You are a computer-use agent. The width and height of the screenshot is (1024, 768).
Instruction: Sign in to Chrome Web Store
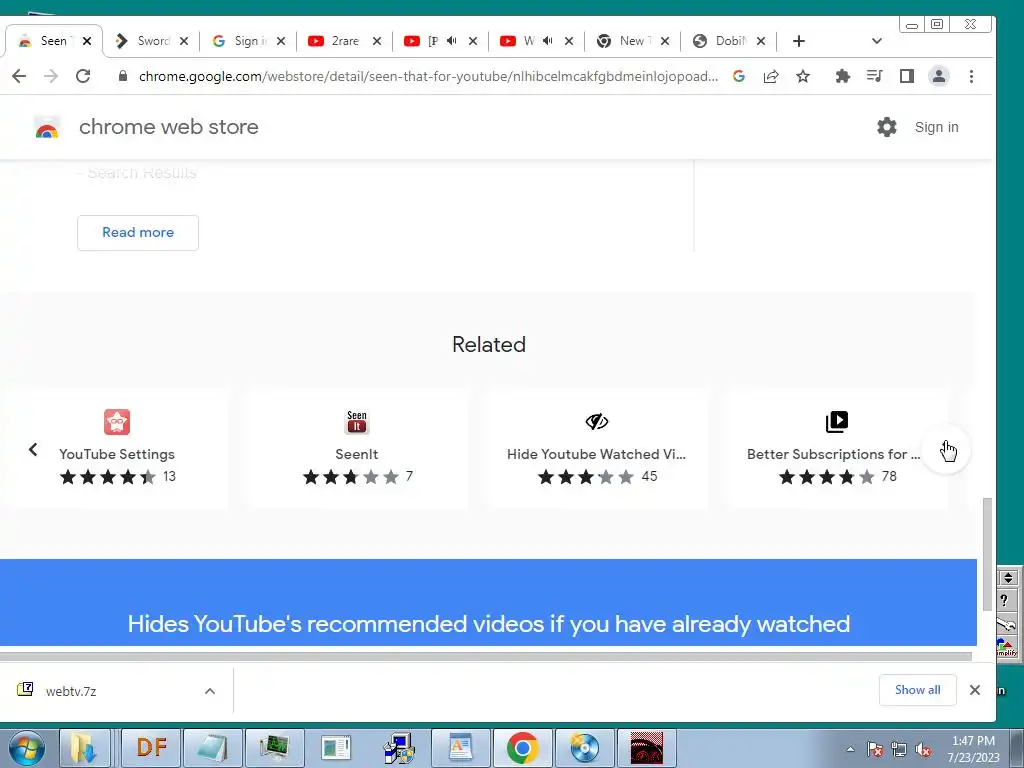(x=936, y=127)
